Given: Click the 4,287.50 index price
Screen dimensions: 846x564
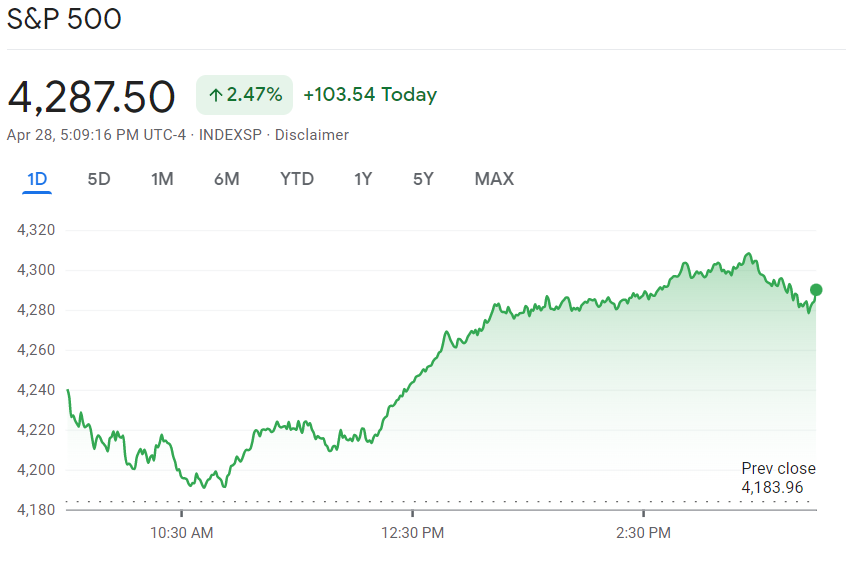Looking at the screenshot, I should [91, 96].
